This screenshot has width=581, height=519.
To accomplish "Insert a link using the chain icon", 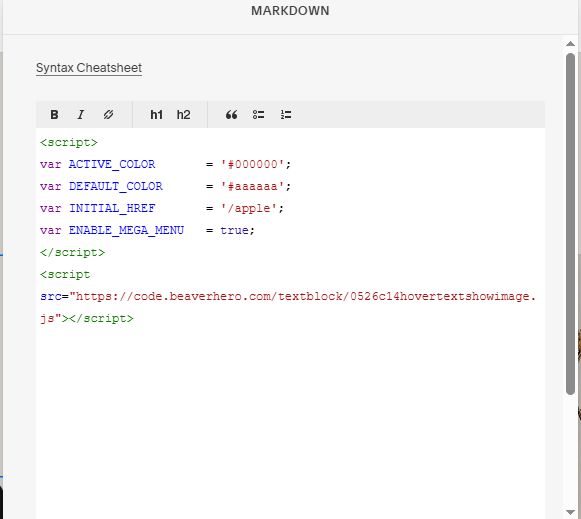I will pyautogui.click(x=108, y=115).
